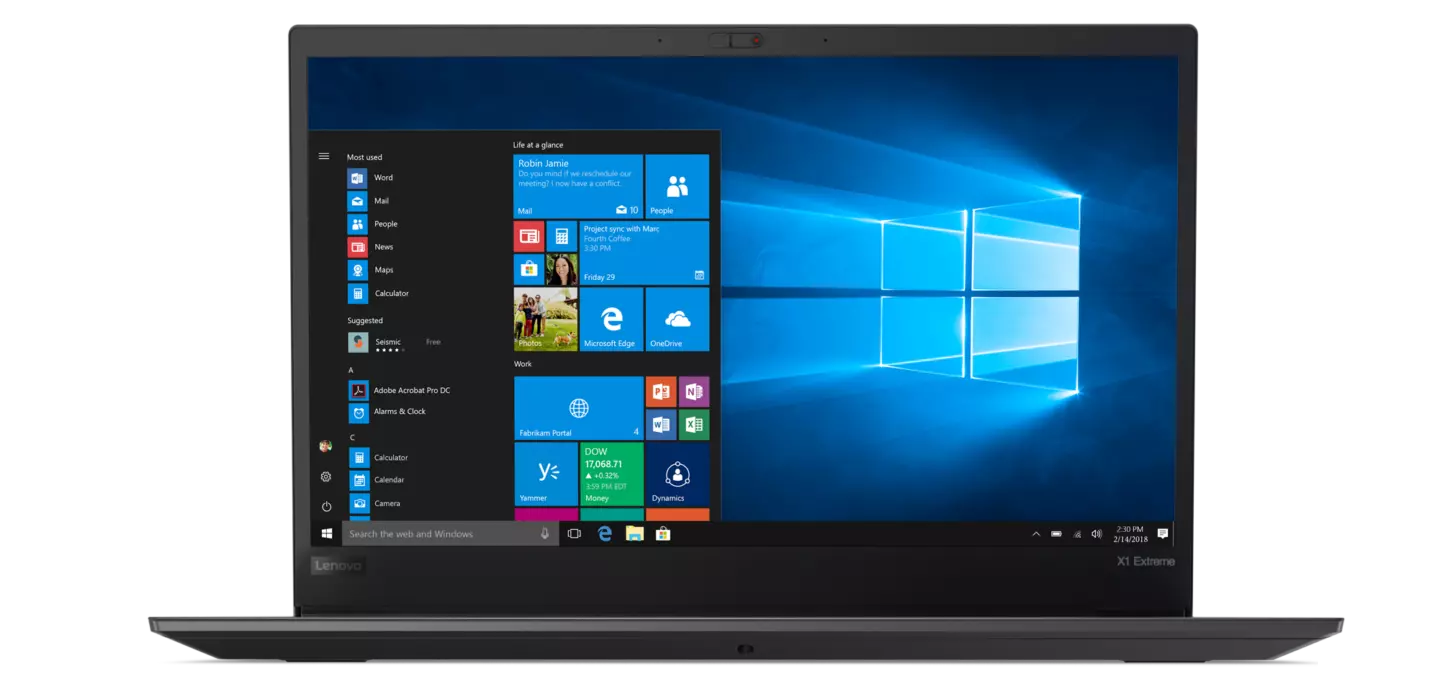
Task: Click the 'Most used' heading
Action: [x=364, y=157]
